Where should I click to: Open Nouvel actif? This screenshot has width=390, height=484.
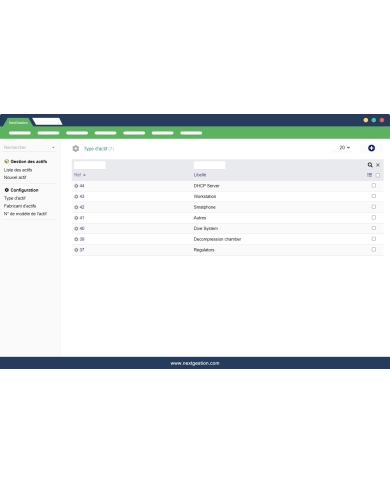[x=15, y=177]
